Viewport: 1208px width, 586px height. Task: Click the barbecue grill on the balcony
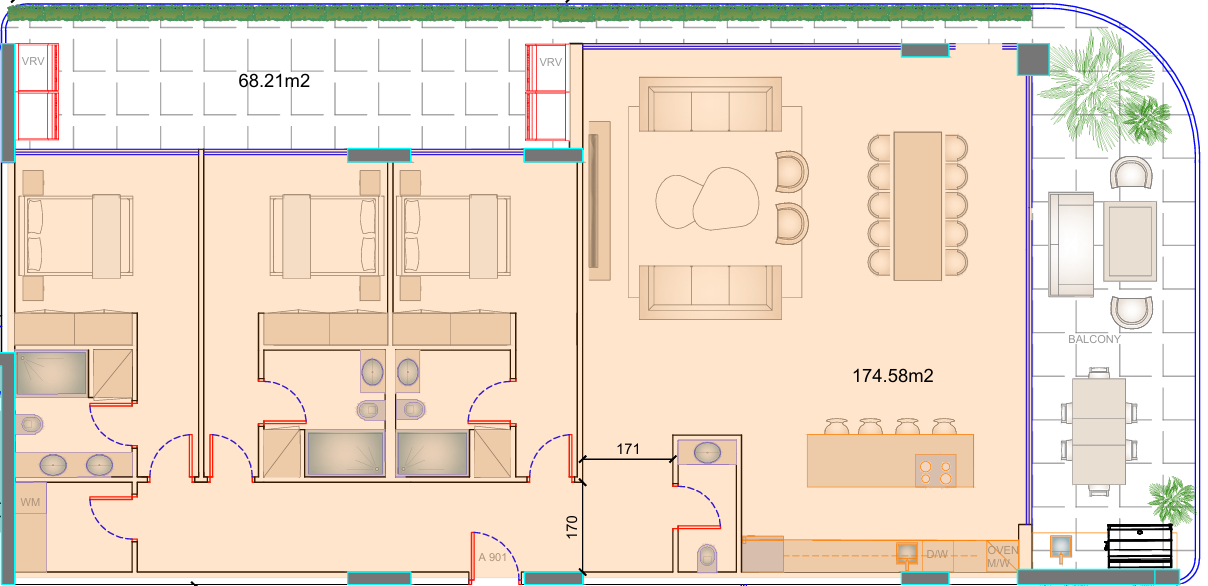point(1138,547)
